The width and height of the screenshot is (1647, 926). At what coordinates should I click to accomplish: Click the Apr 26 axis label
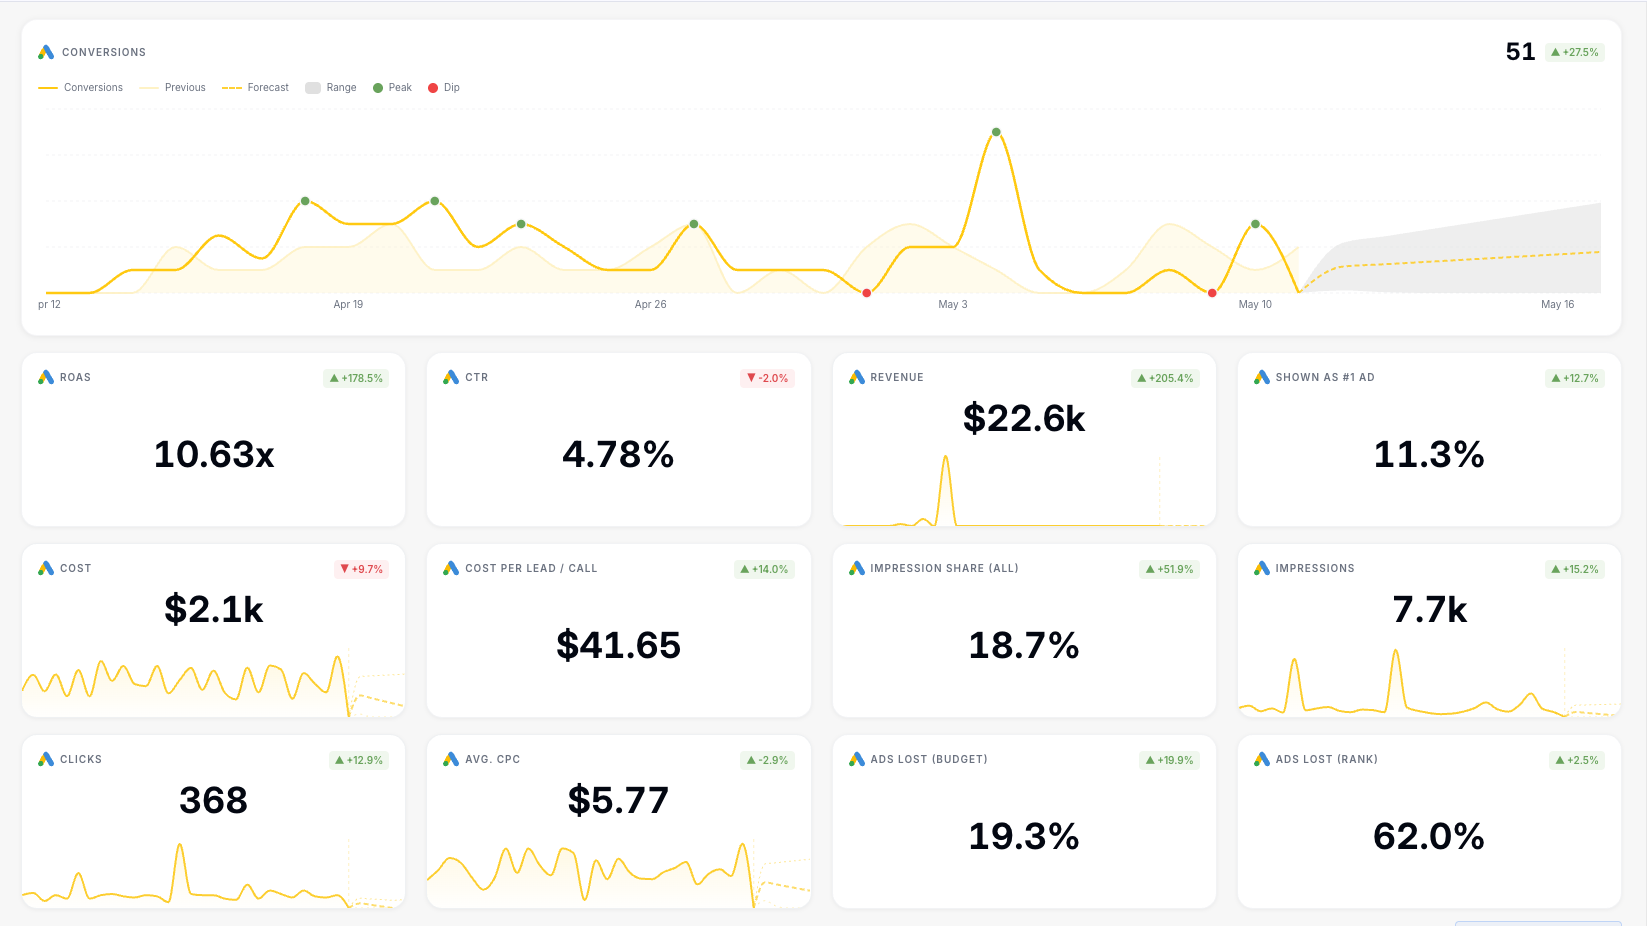[x=650, y=304]
